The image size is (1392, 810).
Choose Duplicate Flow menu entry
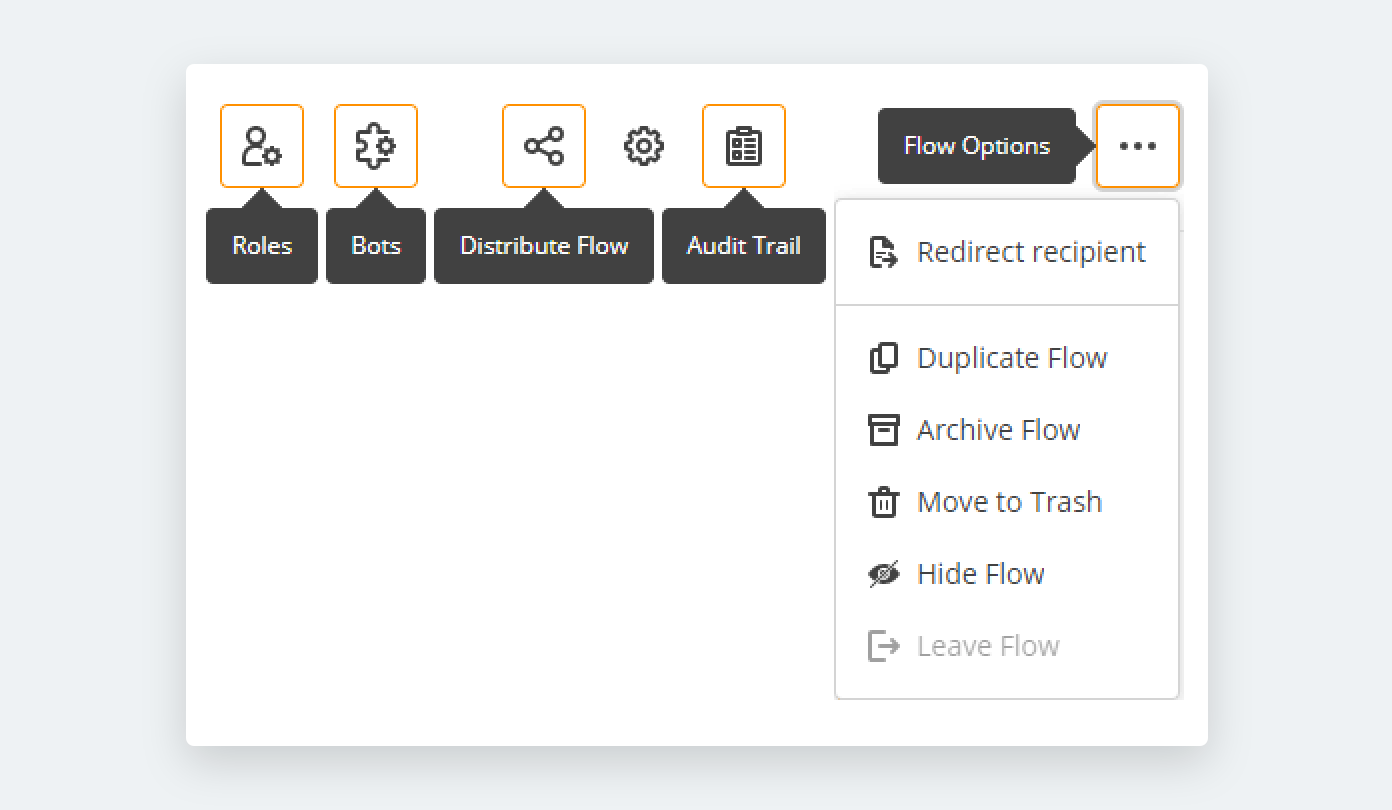(1012, 358)
